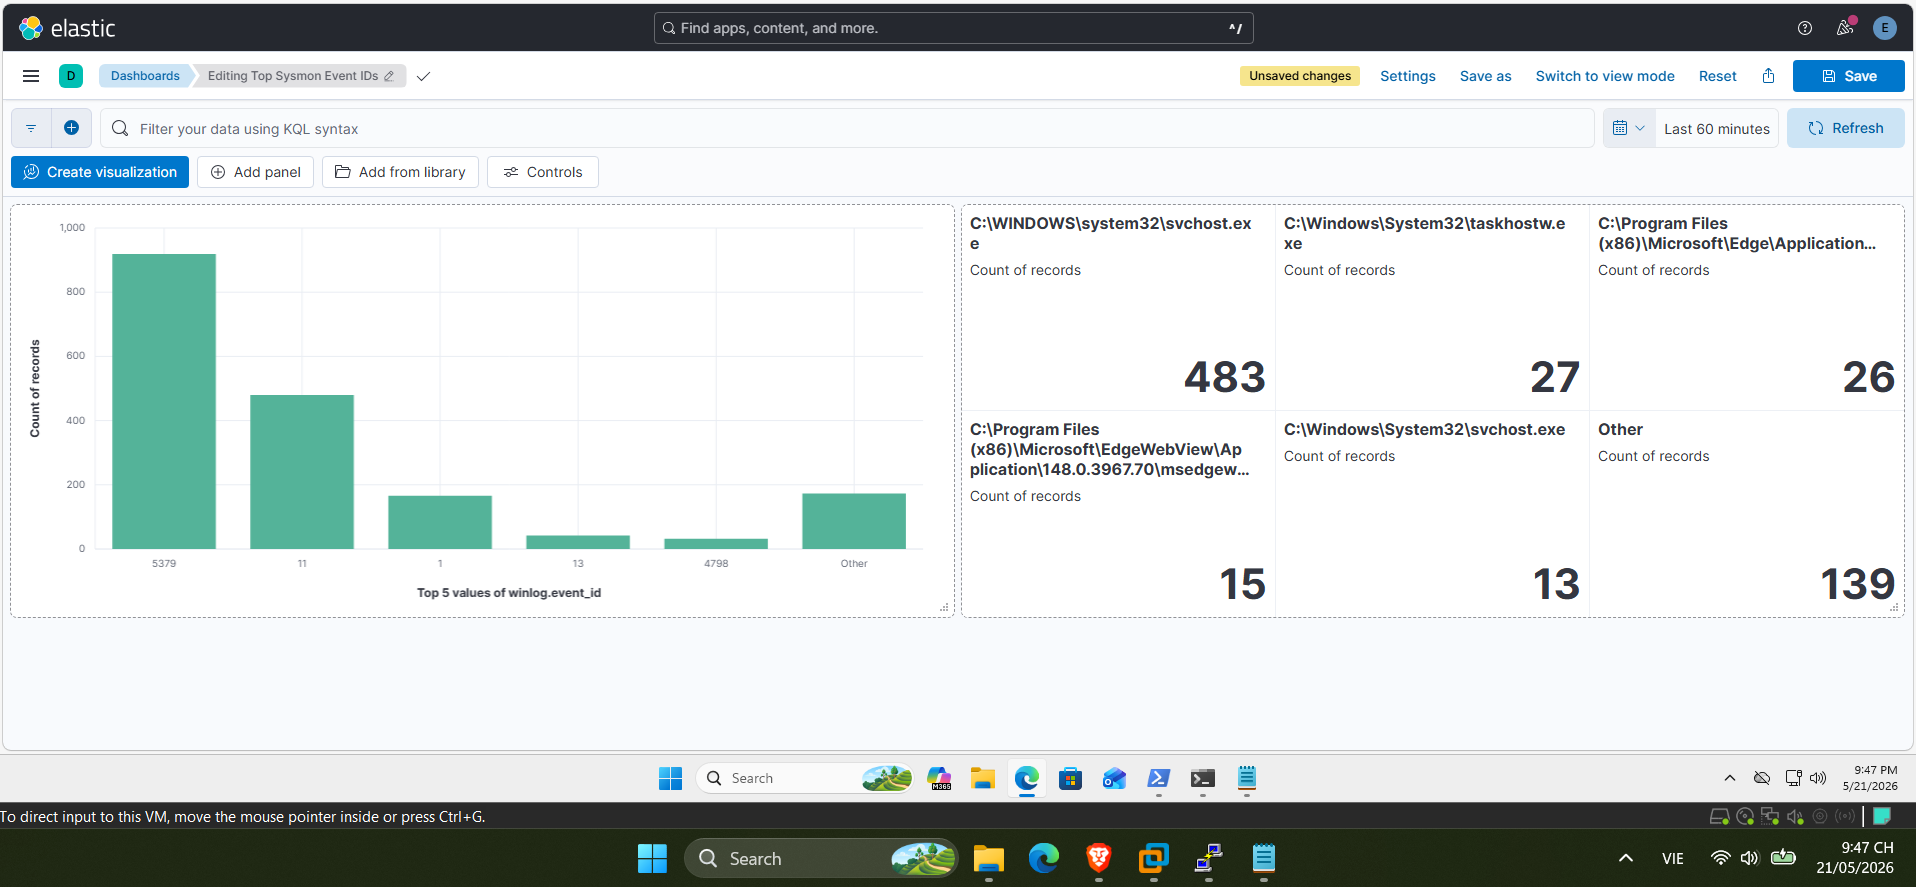Show hidden VM tray icons chevron
1916x887 pixels.
1730,778
